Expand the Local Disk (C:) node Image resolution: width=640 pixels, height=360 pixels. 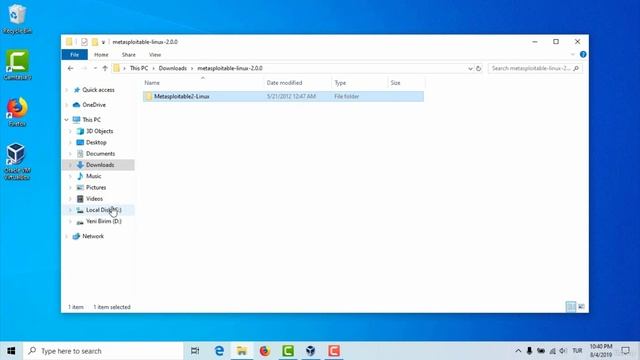point(71,210)
